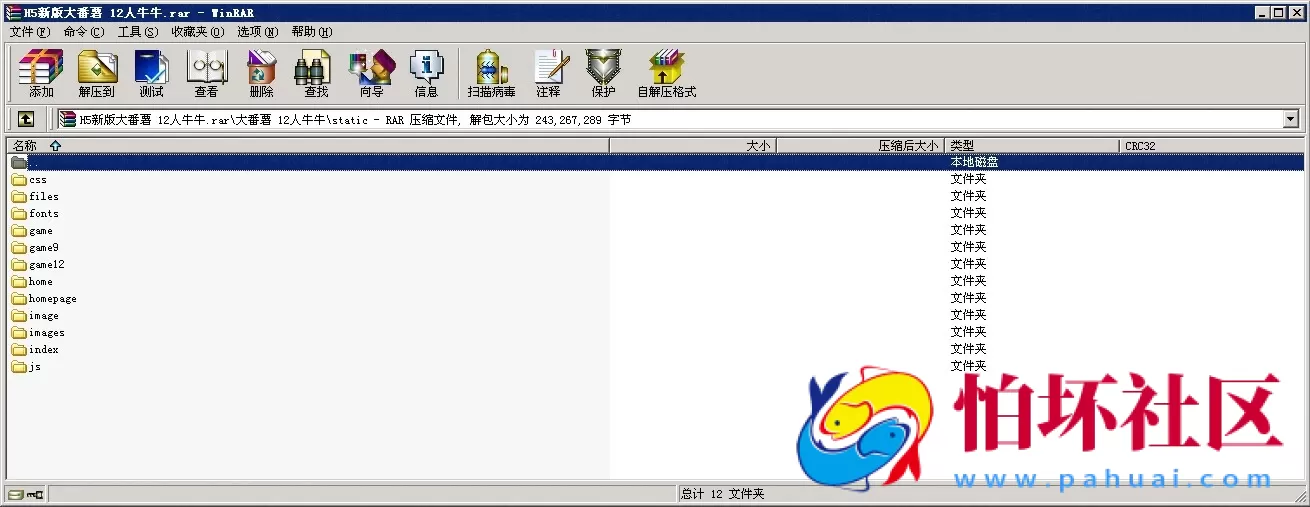Click the 添加 (Add) toolbar icon
The image size is (1310, 507).
coord(41,74)
